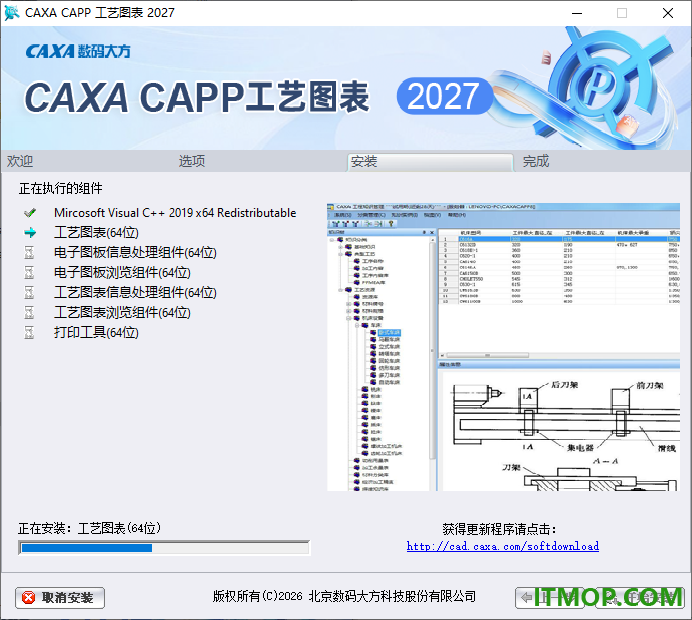Click the 正在安装: 工艺图表(64位) status text
This screenshot has width=692, height=620.
90,528
